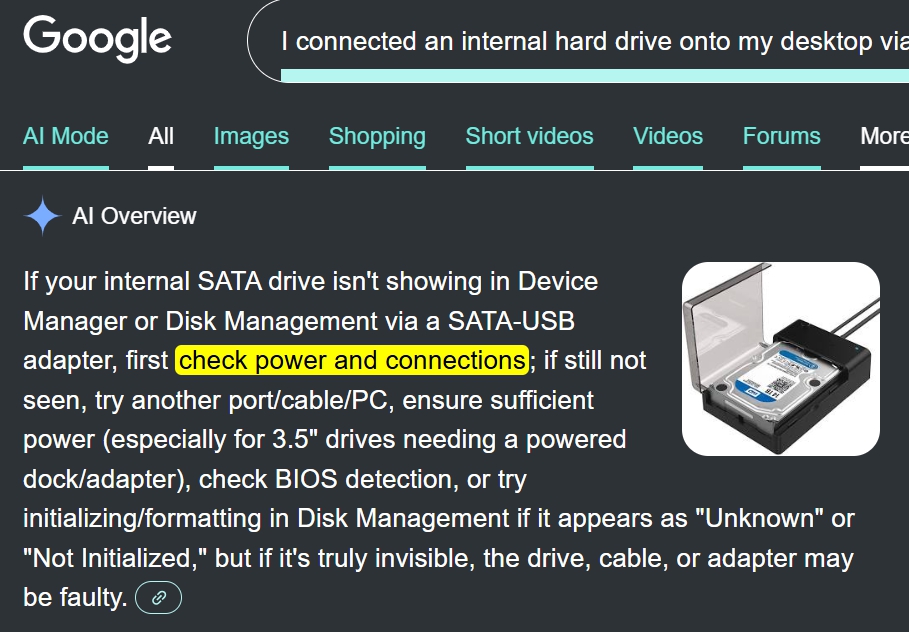The image size is (909, 632).
Task: Select the Forums tab
Action: click(x=781, y=136)
